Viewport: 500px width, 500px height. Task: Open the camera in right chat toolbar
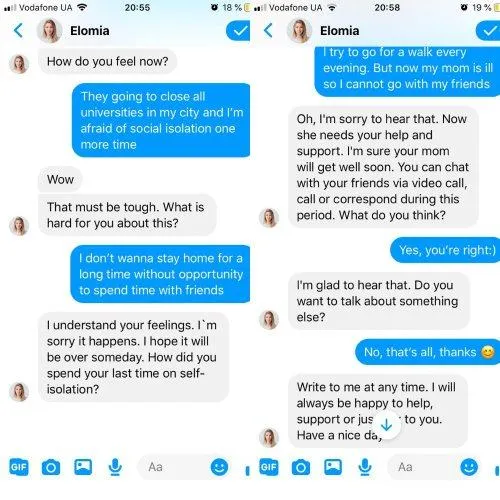point(301,467)
